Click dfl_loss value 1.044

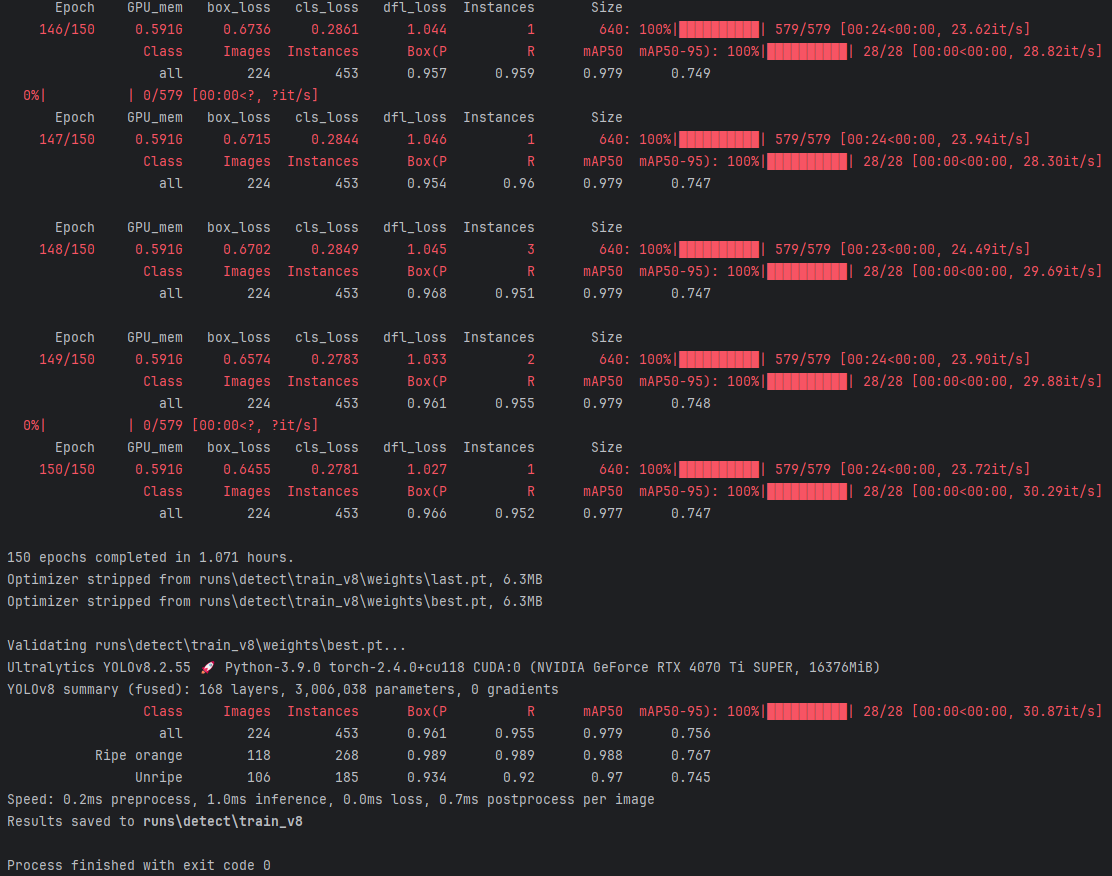click(x=427, y=30)
